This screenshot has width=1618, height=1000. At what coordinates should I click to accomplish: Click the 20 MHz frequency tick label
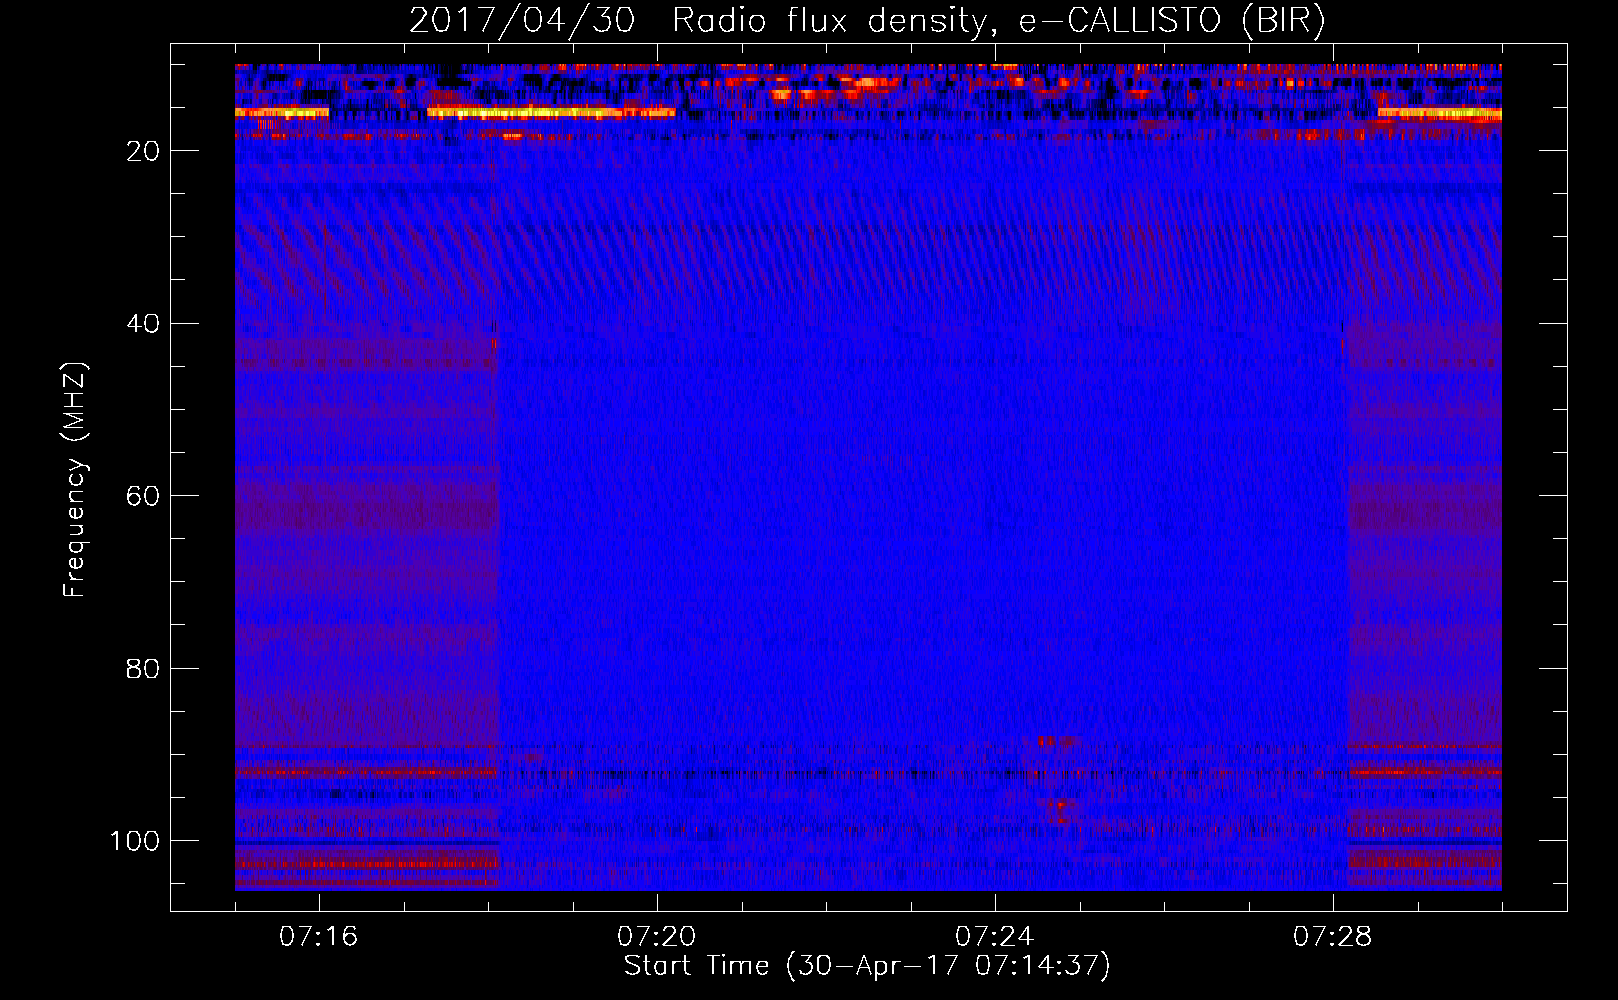click(143, 151)
